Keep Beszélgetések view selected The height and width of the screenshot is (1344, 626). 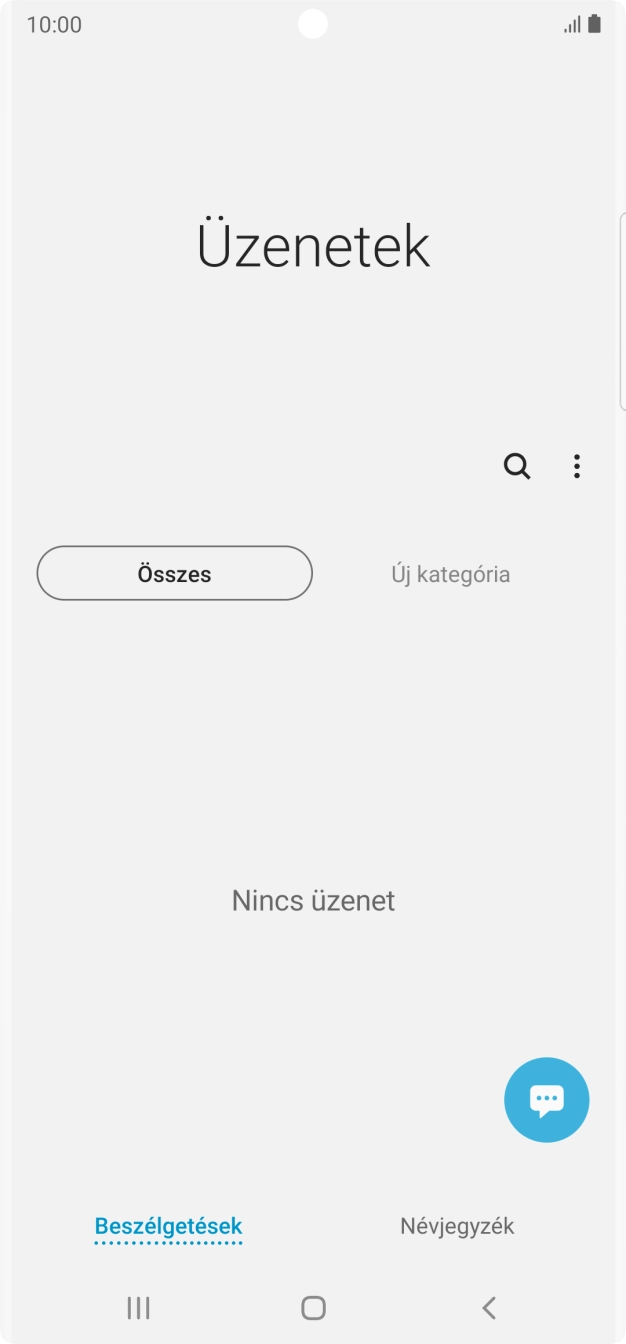pyautogui.click(x=167, y=1225)
